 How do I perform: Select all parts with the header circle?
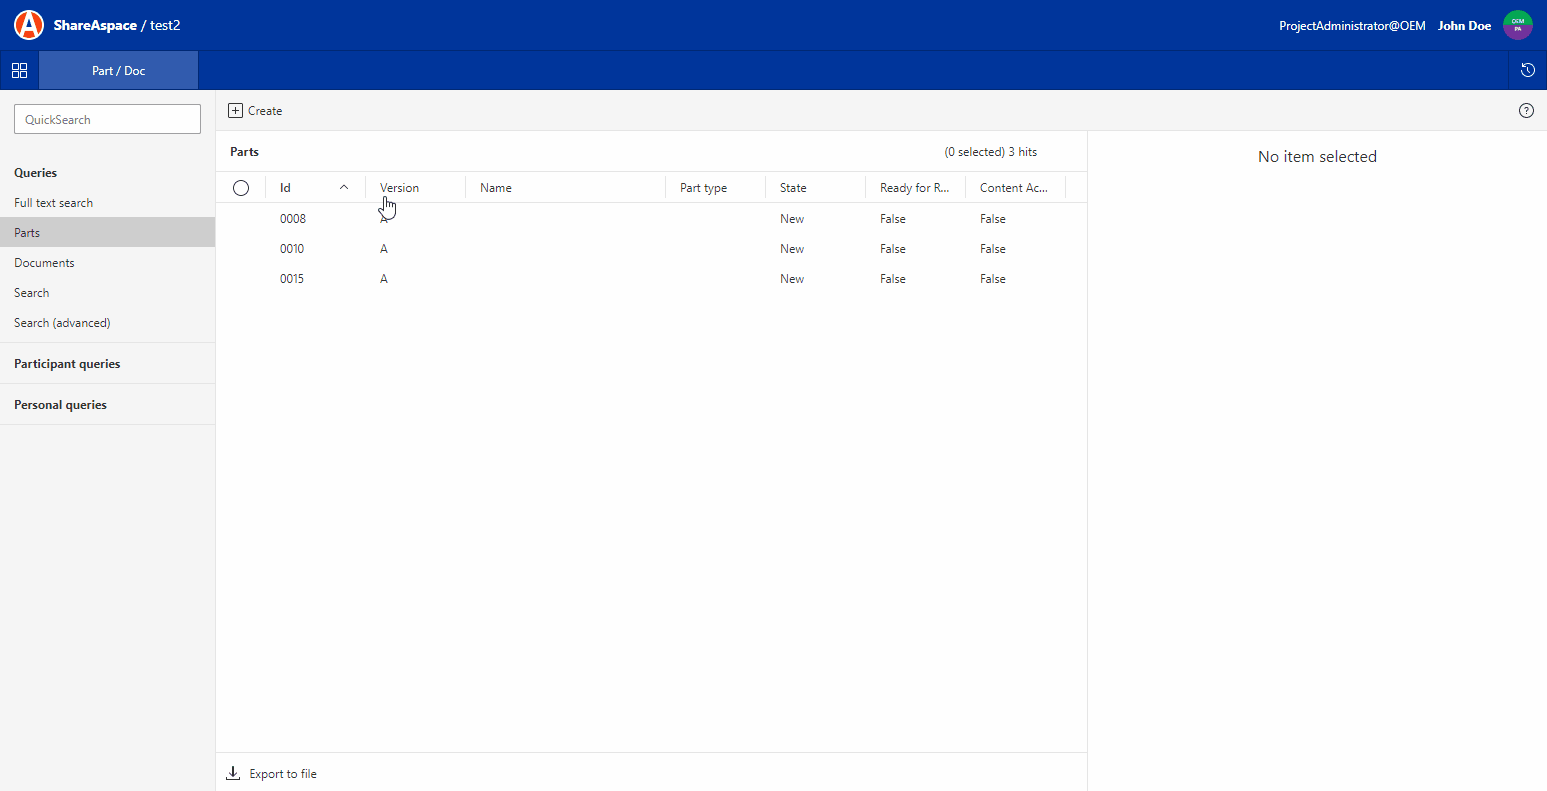(241, 187)
